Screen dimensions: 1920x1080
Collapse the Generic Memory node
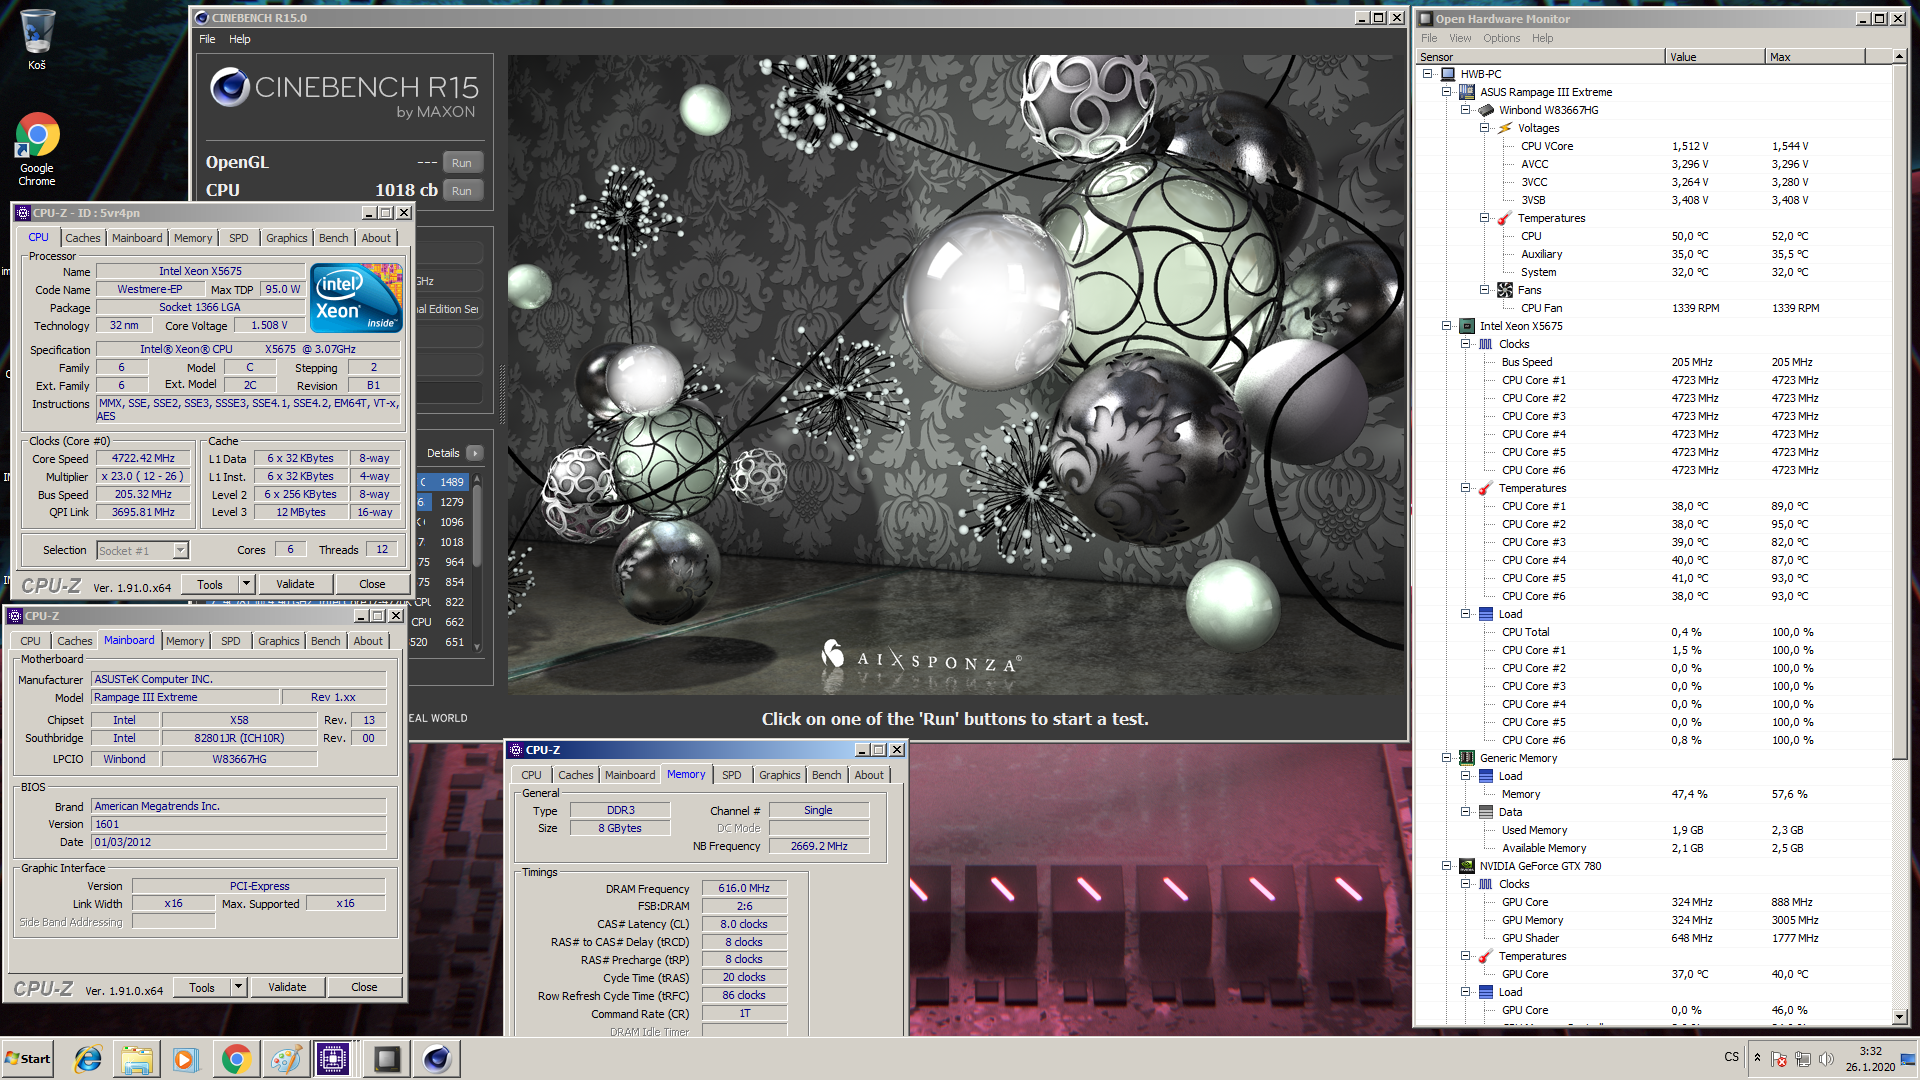tap(1446, 758)
